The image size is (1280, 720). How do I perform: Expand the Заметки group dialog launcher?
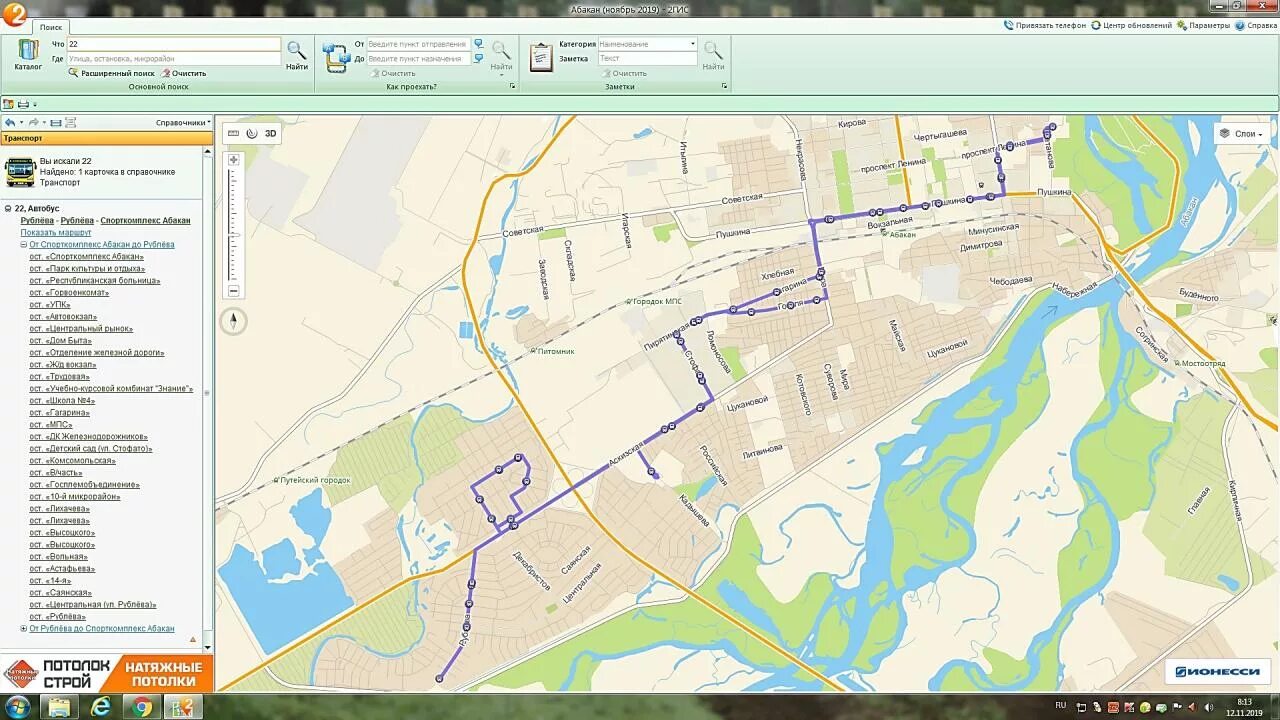click(x=724, y=86)
